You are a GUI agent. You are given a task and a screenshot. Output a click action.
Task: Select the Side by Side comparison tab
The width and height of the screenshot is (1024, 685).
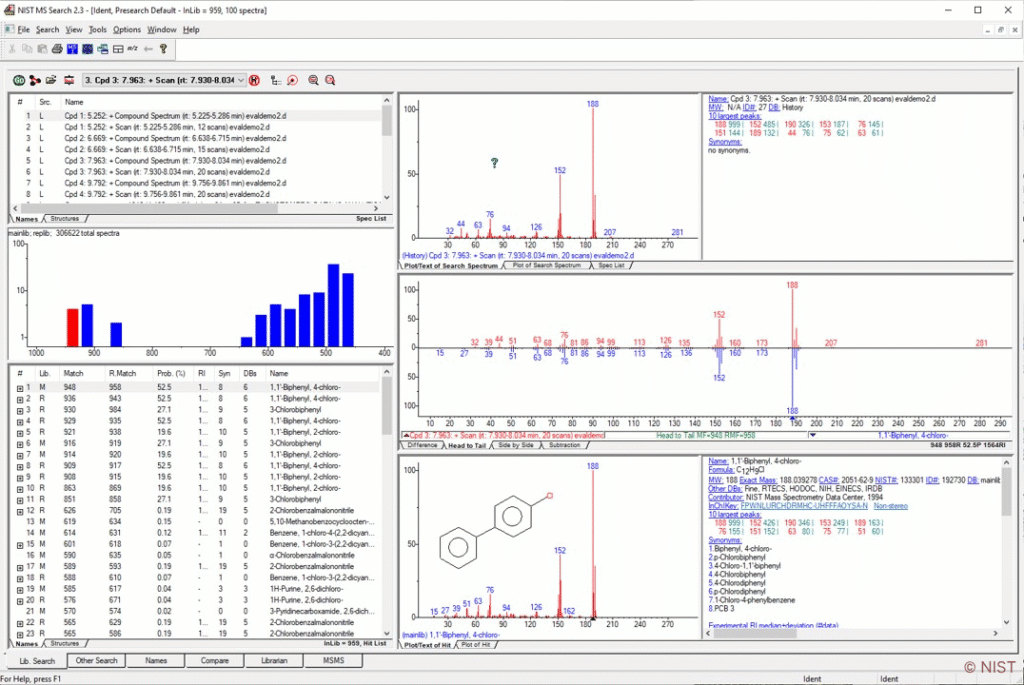click(x=516, y=445)
